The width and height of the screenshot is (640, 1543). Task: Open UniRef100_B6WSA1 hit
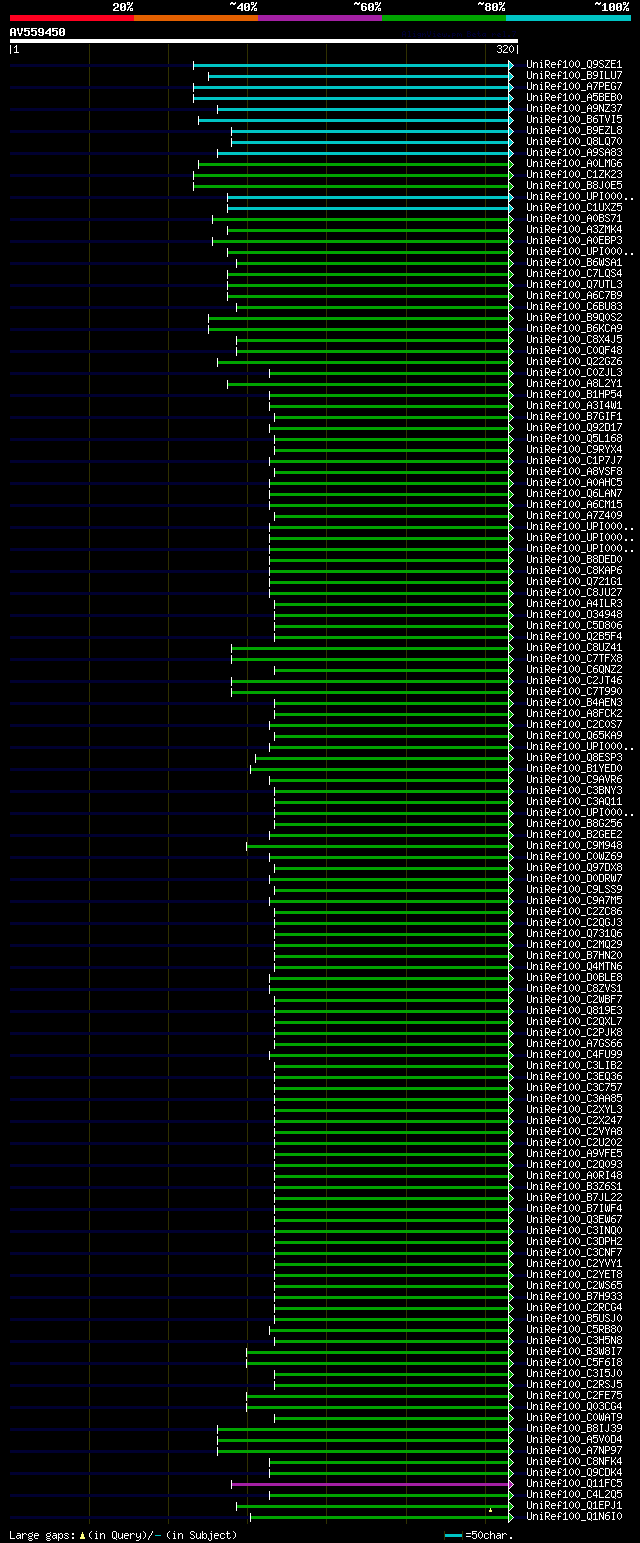click(574, 263)
